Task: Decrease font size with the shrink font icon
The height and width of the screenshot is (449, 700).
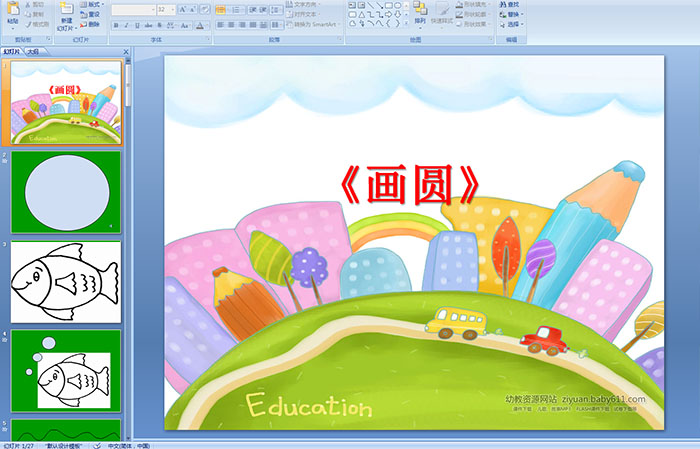Action: (192, 9)
